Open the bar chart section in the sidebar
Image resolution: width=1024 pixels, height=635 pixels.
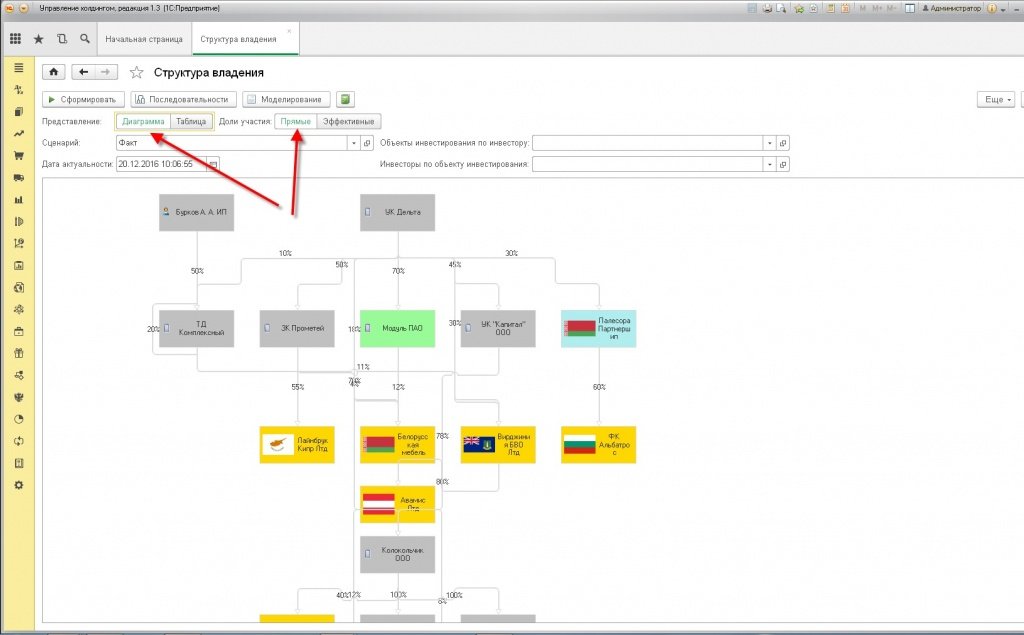click(18, 200)
